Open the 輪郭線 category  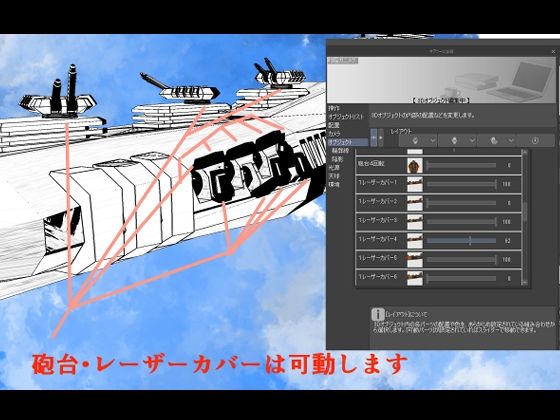click(340, 151)
